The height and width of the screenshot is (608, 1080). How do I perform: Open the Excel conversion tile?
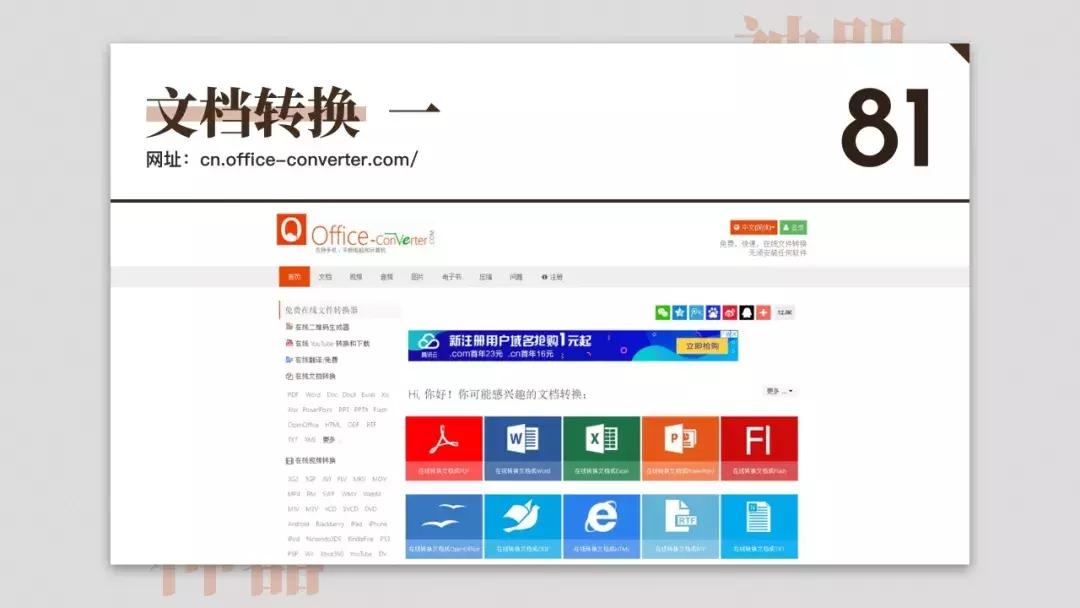602,447
